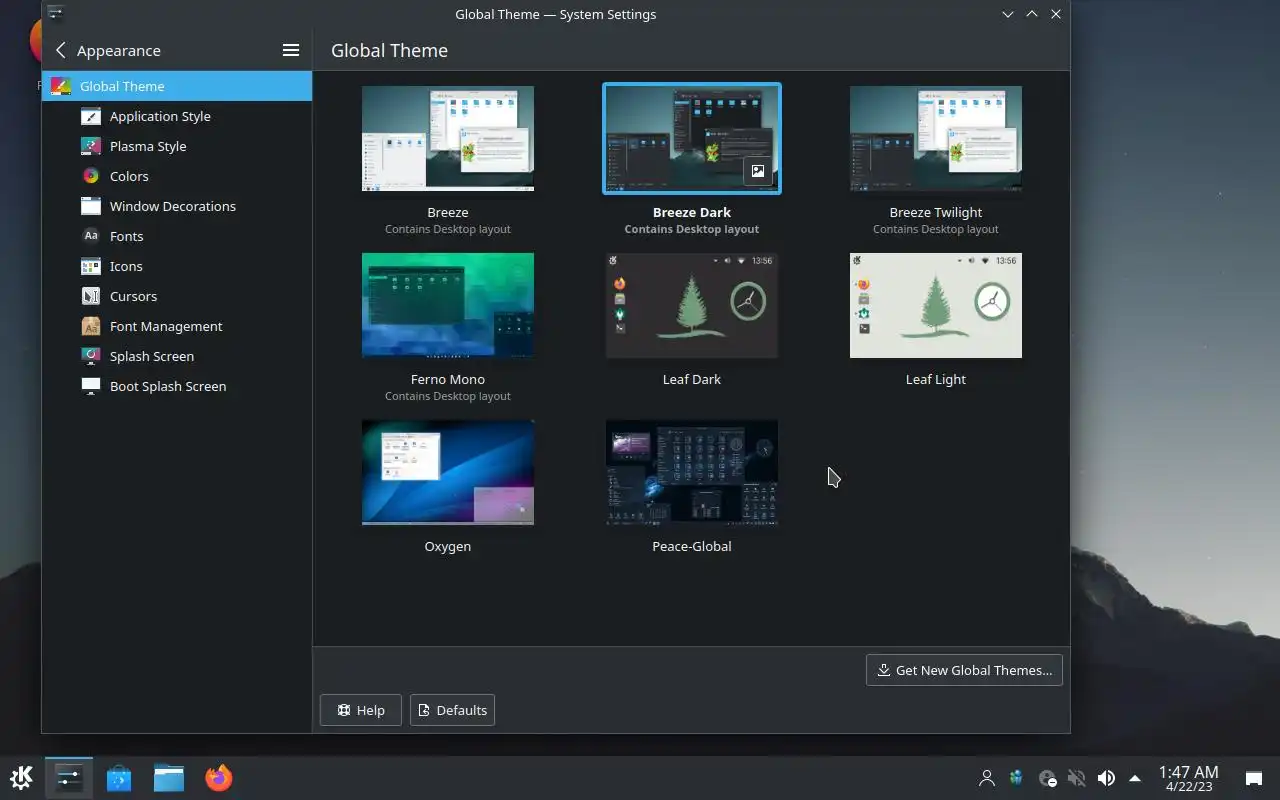The height and width of the screenshot is (800, 1280).
Task: Choose the Ferno Mono theme
Action: coord(448,305)
